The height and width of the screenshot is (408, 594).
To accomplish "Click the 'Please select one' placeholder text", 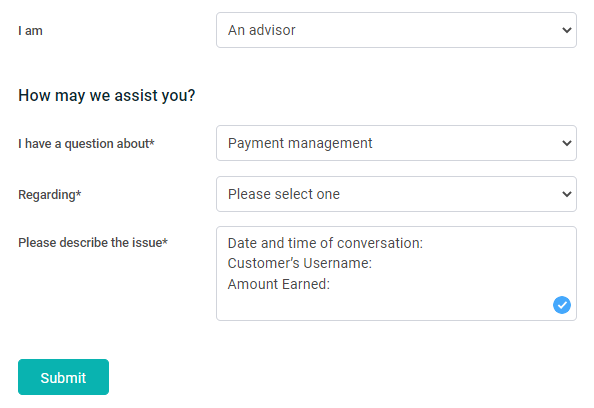I will 284,194.
